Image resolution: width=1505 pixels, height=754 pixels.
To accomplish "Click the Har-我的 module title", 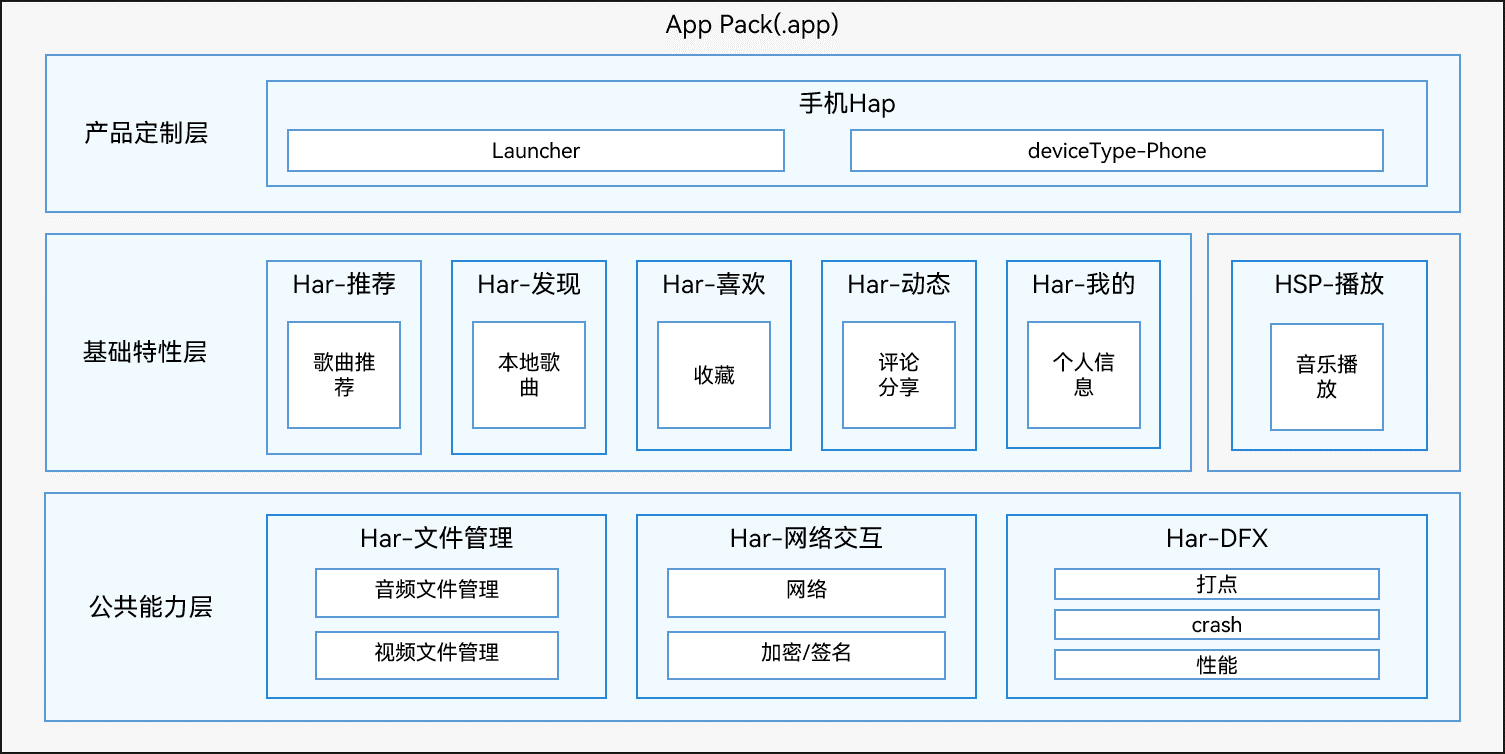I will (1084, 284).
